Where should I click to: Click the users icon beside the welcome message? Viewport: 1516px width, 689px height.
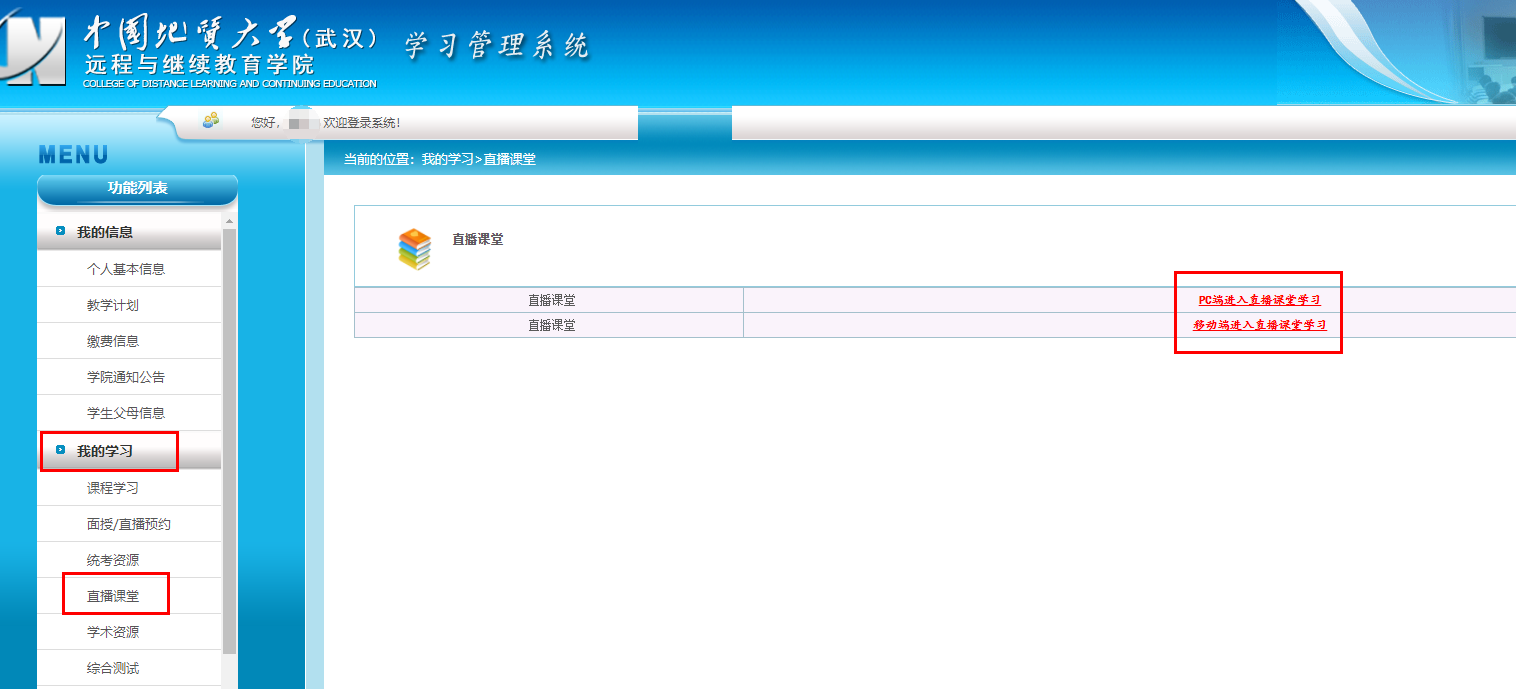coord(210,121)
